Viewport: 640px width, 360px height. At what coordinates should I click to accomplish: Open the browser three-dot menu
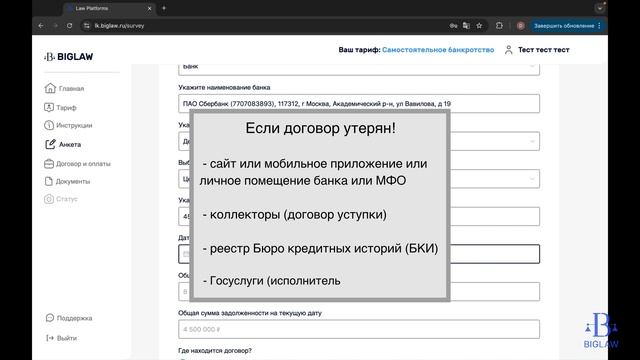pos(599,26)
